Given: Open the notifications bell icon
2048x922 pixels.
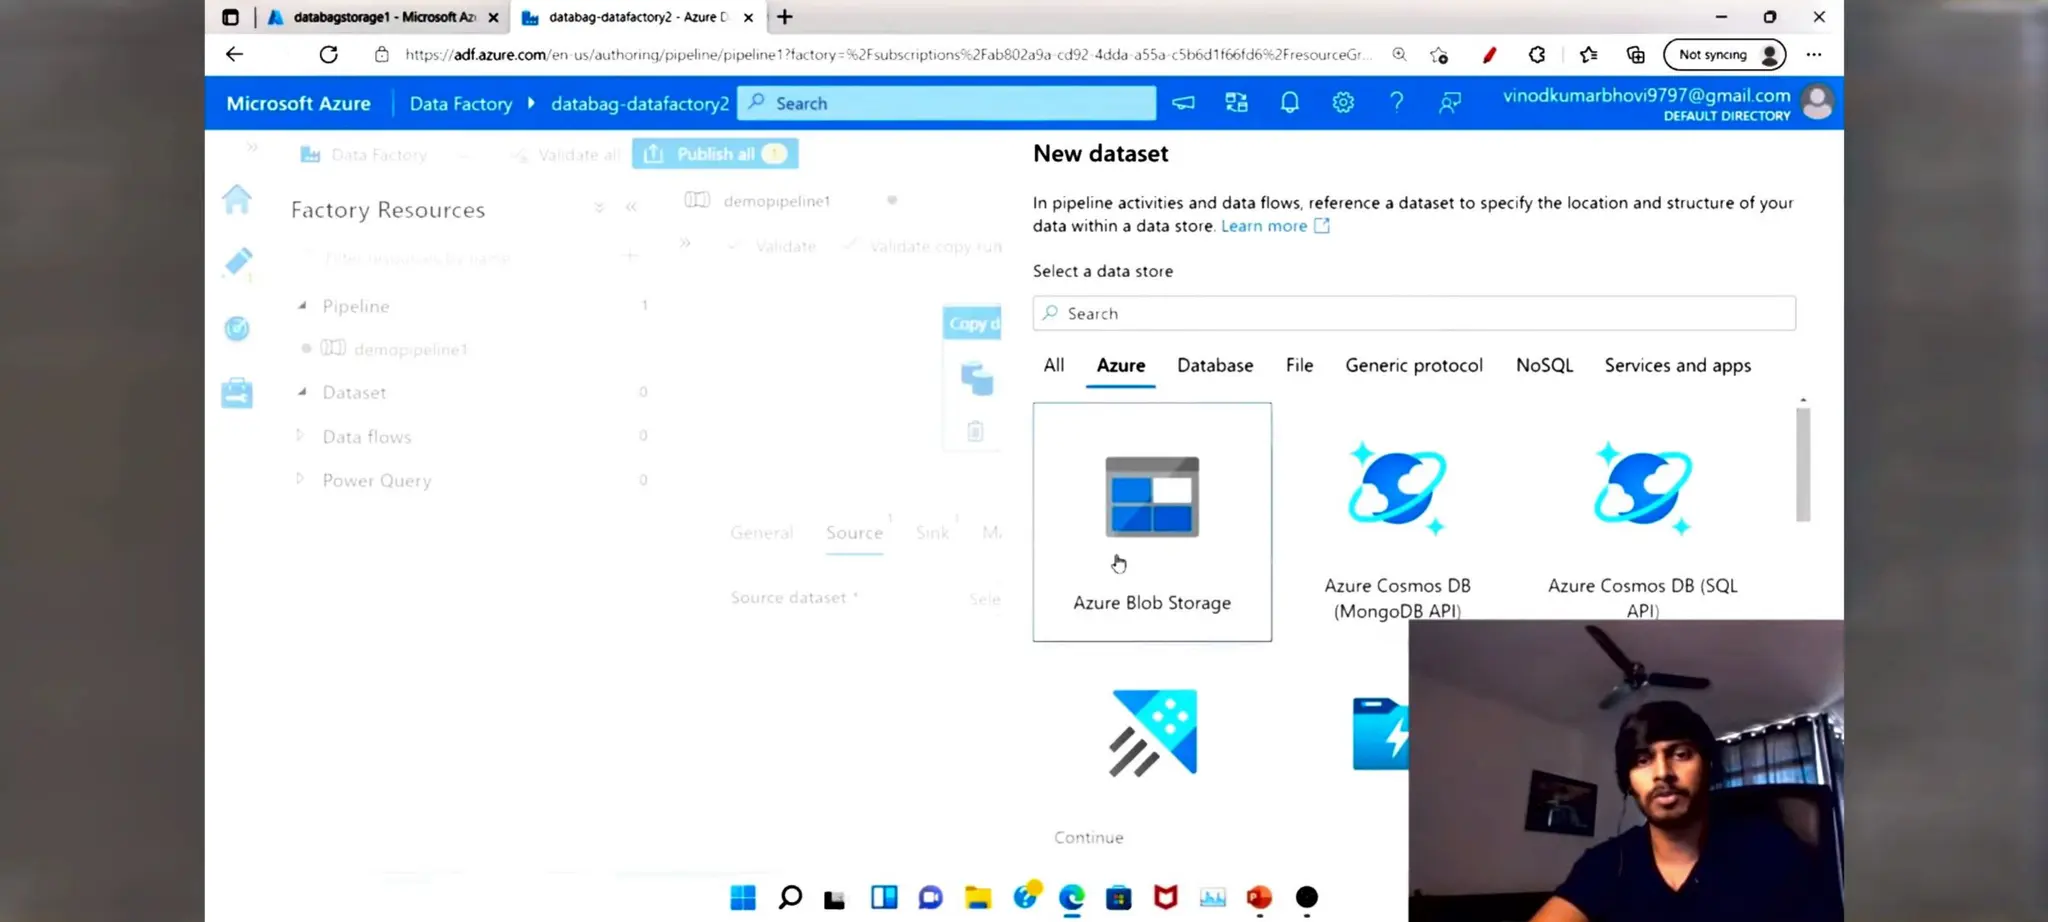Looking at the screenshot, I should click(x=1290, y=102).
